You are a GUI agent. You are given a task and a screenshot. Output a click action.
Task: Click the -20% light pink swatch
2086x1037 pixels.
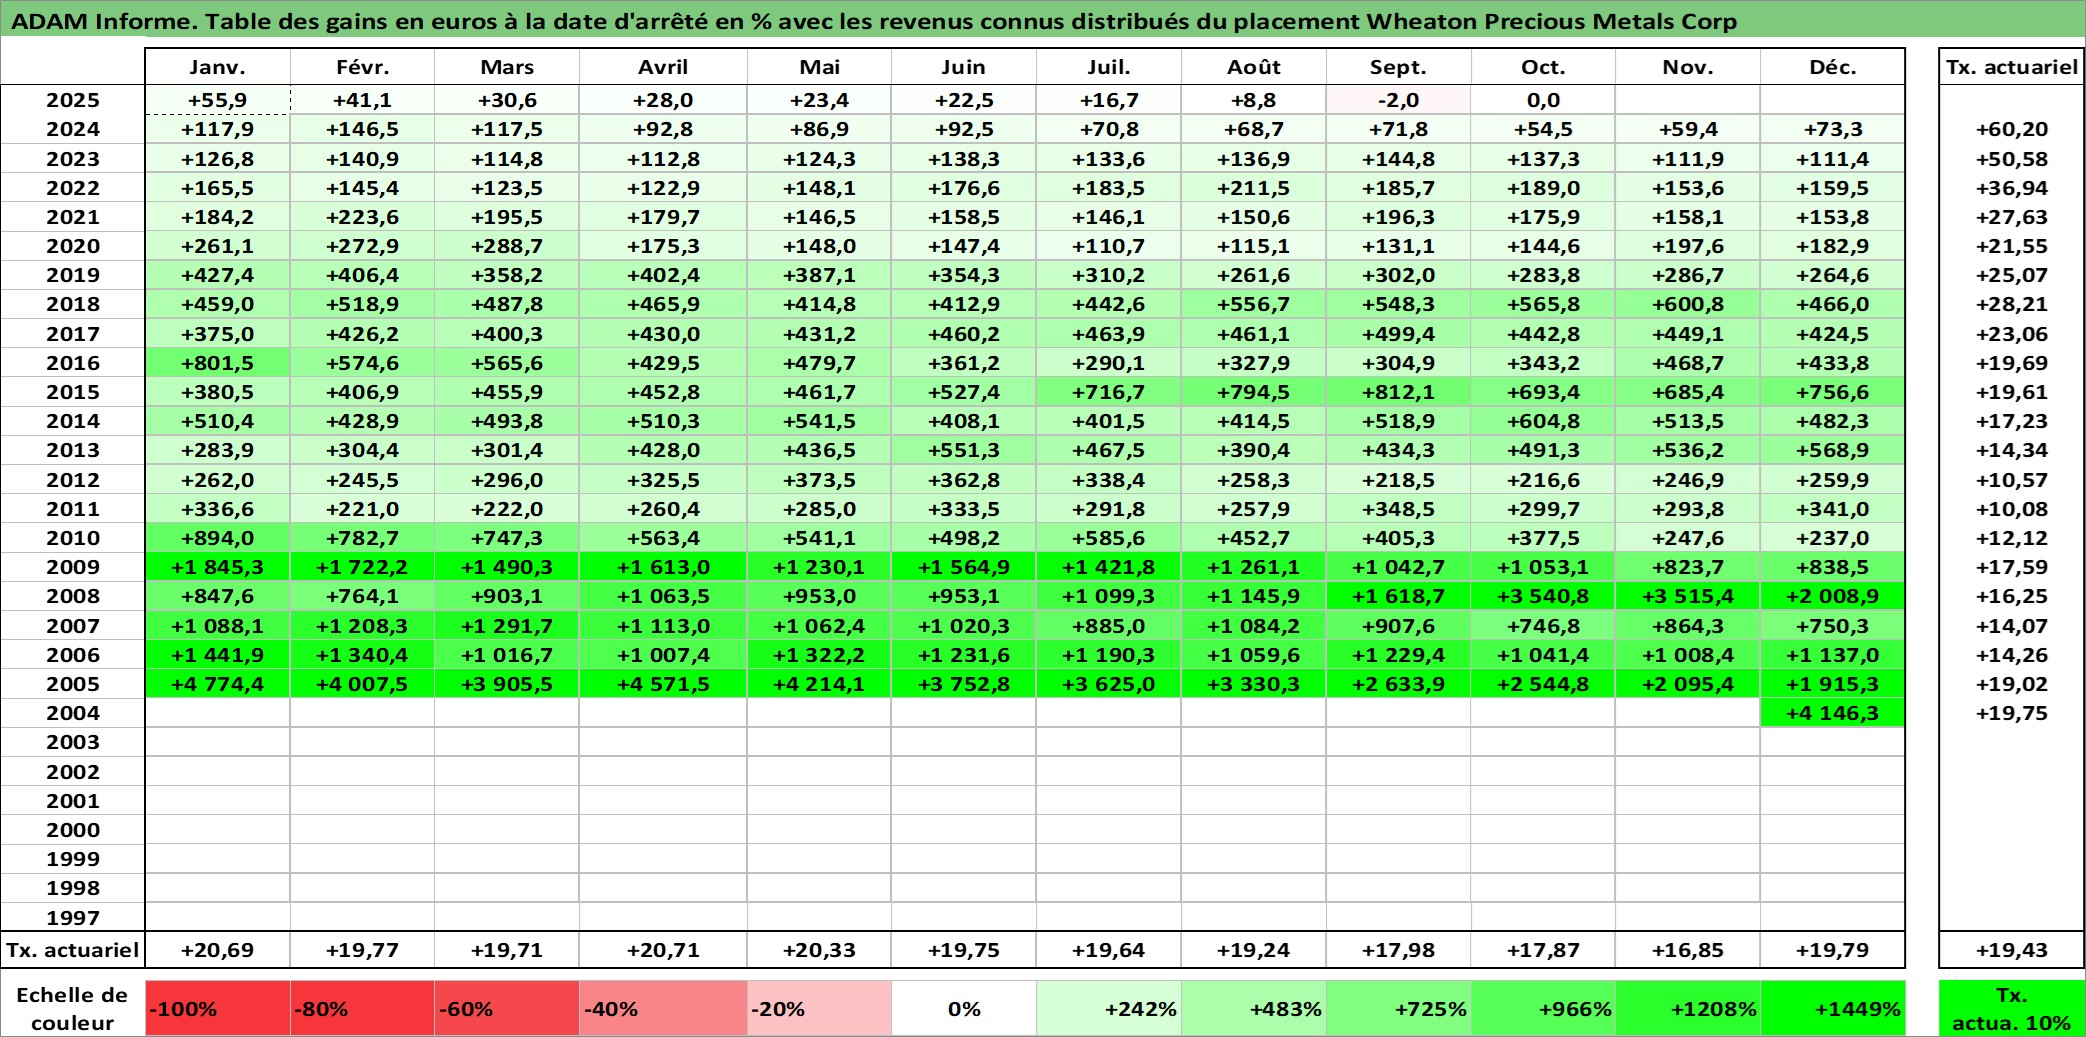tap(819, 1008)
